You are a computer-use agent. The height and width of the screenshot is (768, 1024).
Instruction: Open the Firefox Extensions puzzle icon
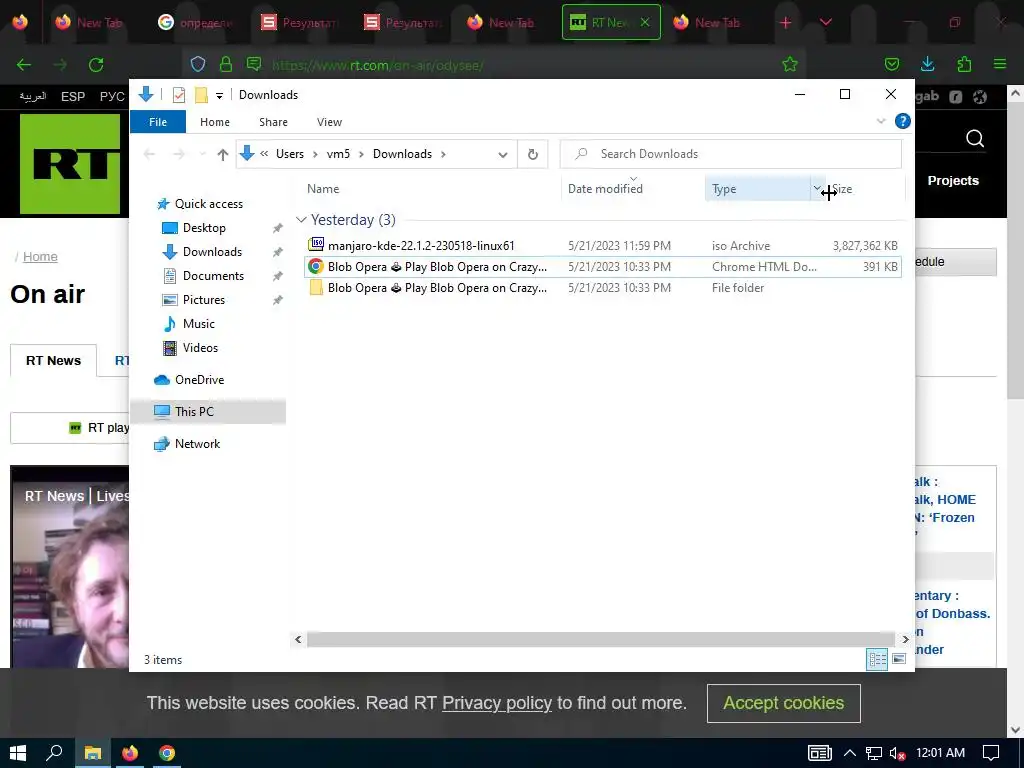(964, 64)
